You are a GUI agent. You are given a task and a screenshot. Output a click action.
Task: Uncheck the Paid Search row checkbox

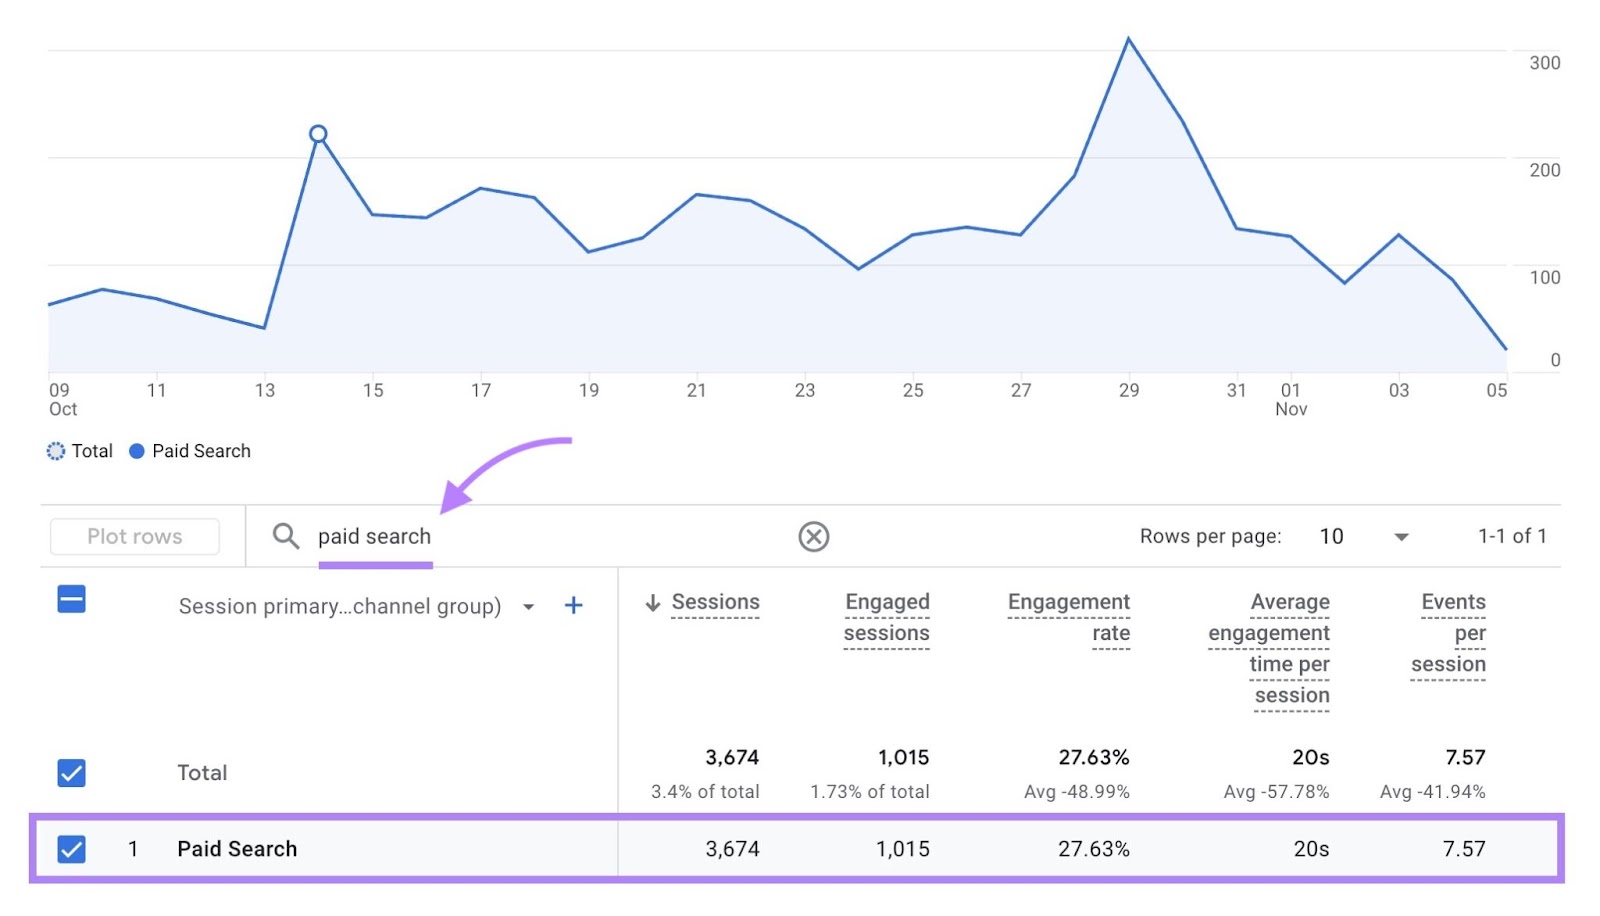(71, 849)
